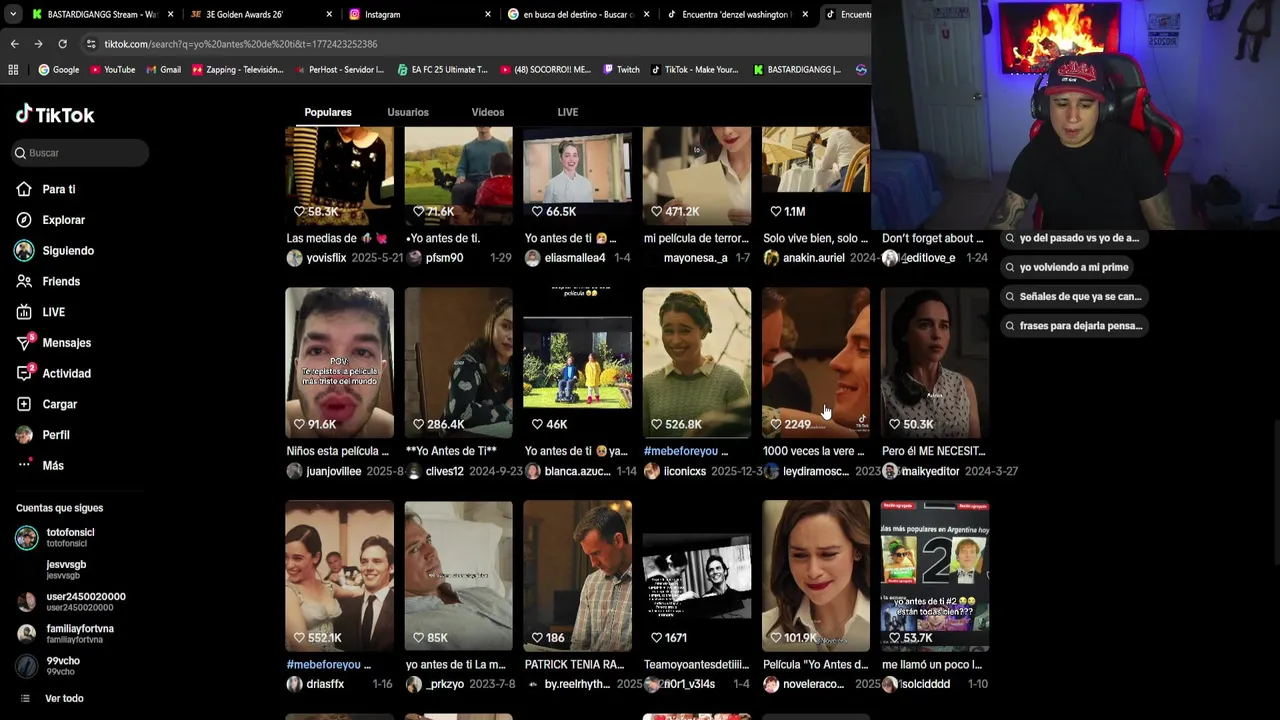Screen dimensions: 1280x720
Task: Open the video with 526.8K likes
Action: tap(696, 363)
